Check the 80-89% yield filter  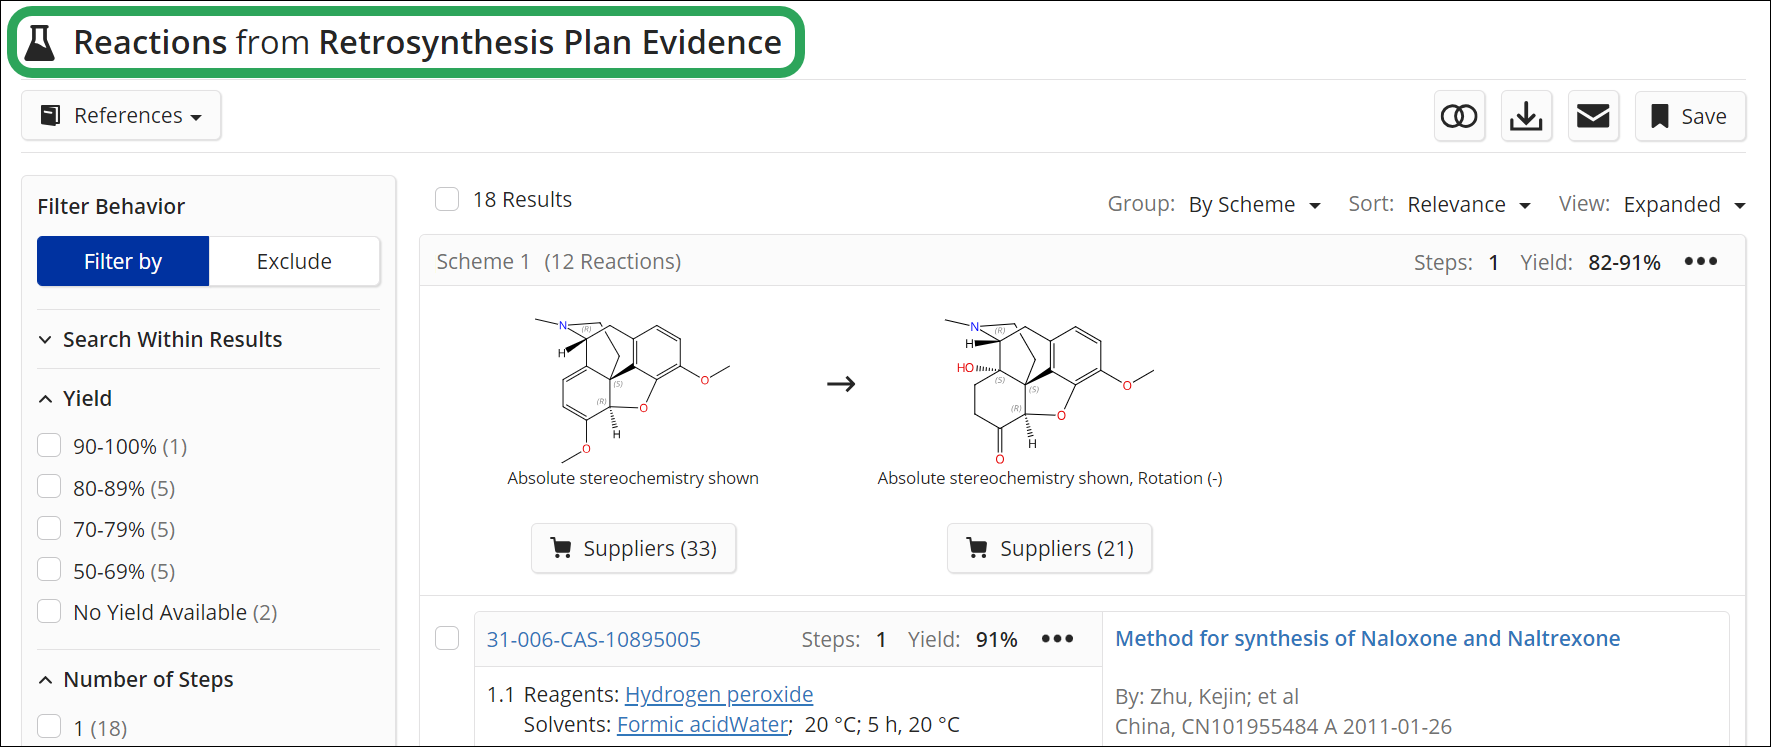(49, 487)
